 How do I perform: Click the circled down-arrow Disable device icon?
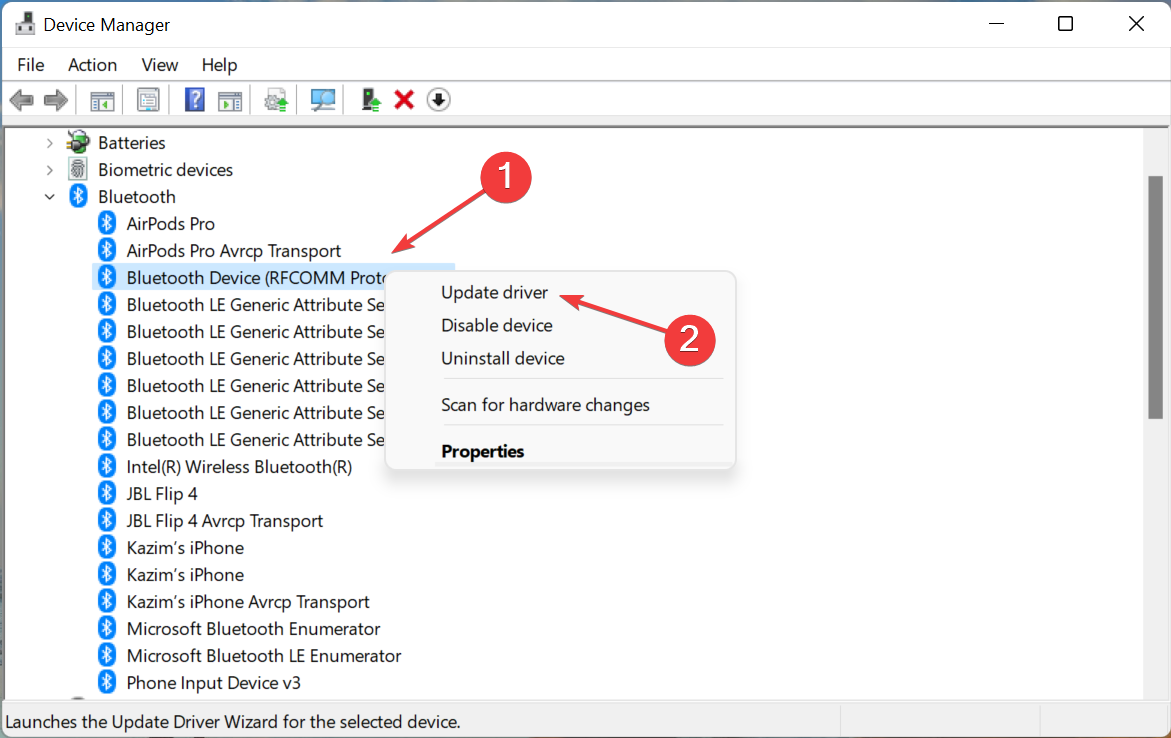tap(438, 99)
